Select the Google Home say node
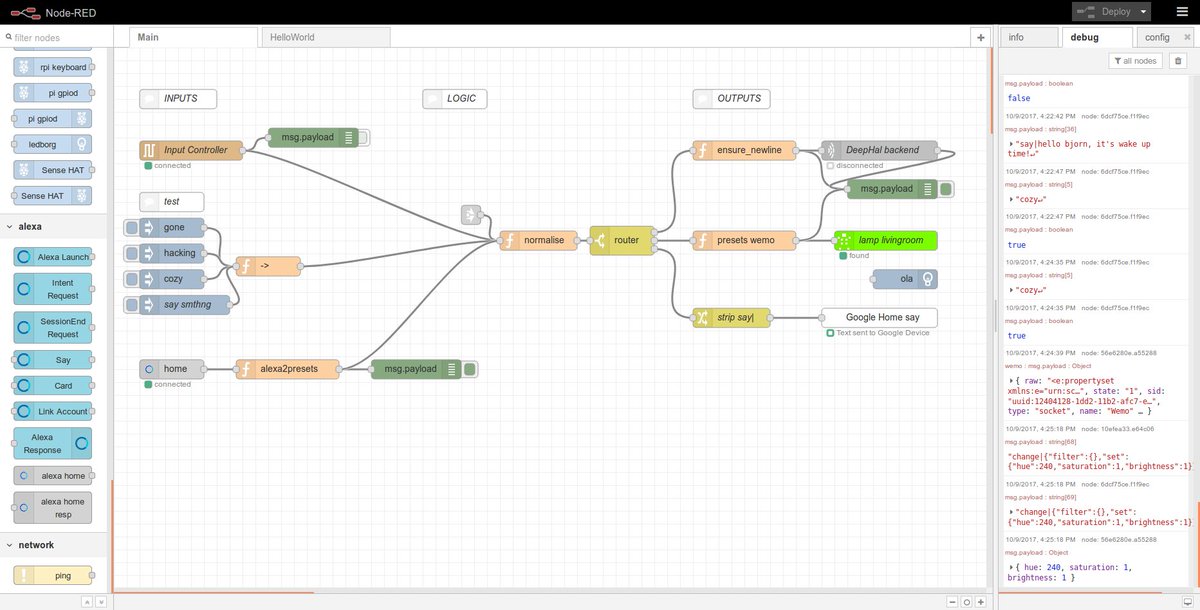 [880, 317]
